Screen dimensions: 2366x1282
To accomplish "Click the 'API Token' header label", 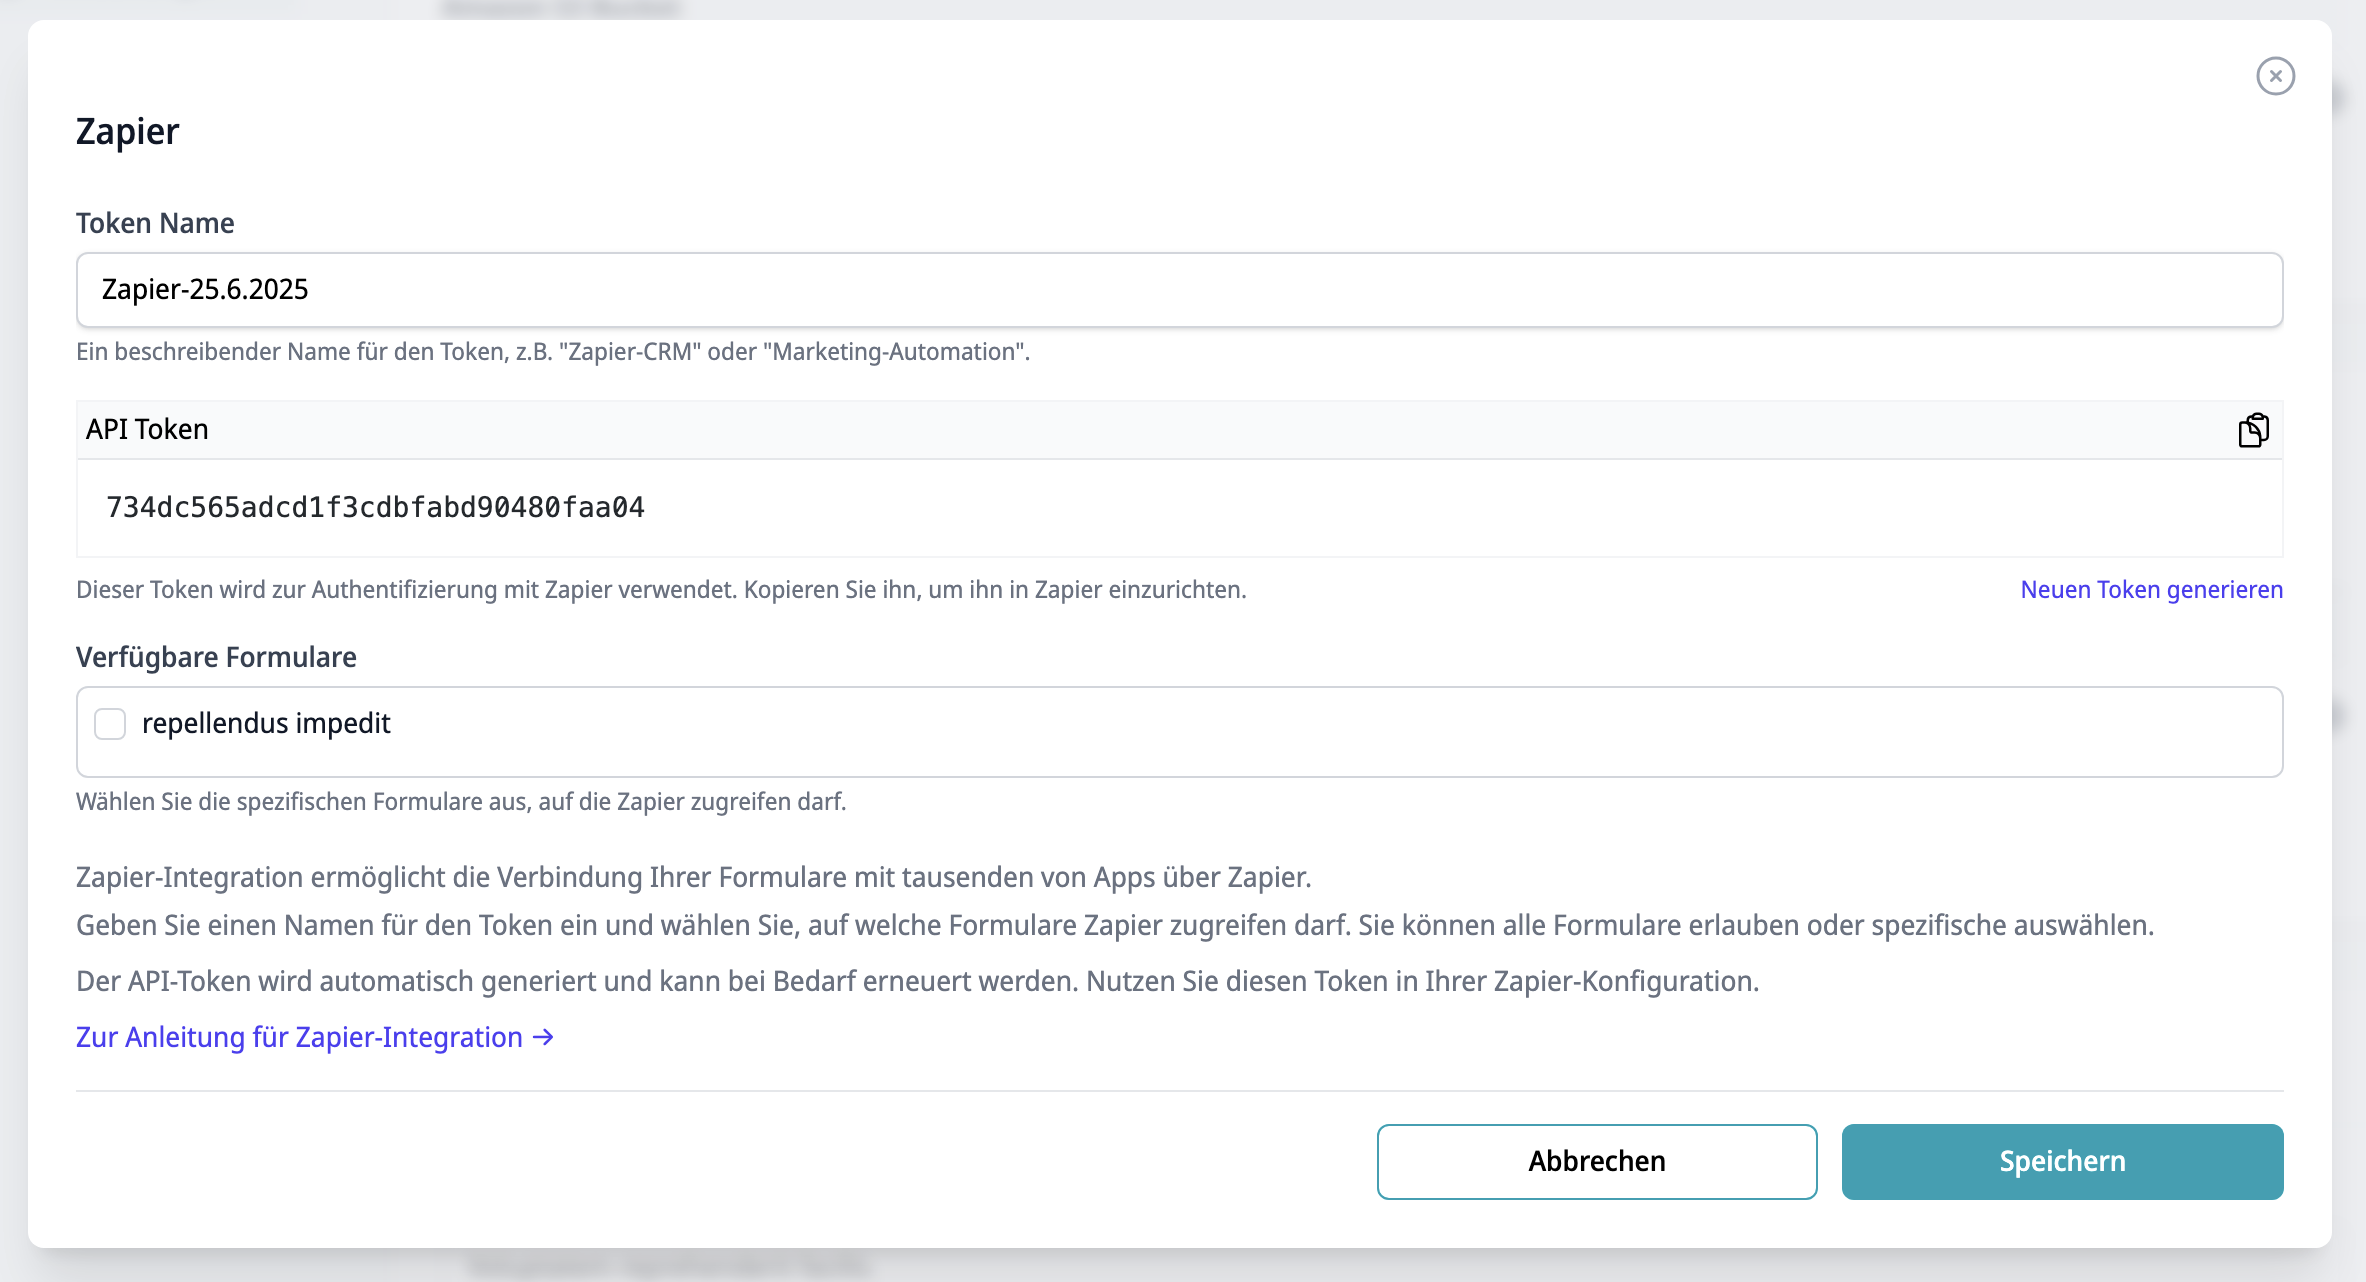I will pos(147,429).
